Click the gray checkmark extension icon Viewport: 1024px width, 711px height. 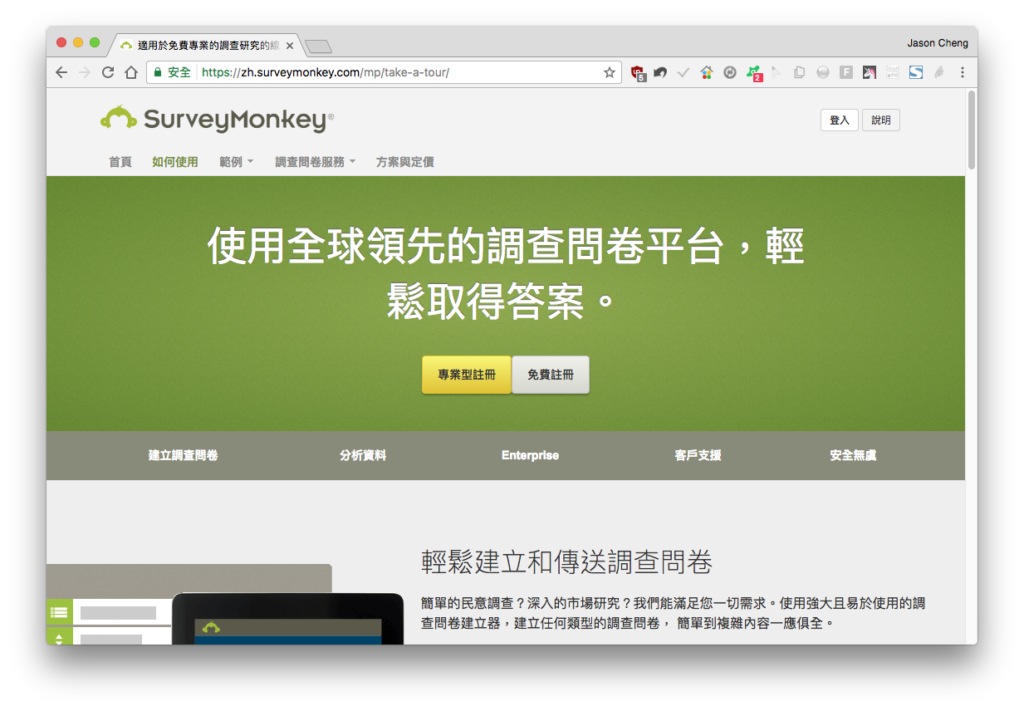683,72
